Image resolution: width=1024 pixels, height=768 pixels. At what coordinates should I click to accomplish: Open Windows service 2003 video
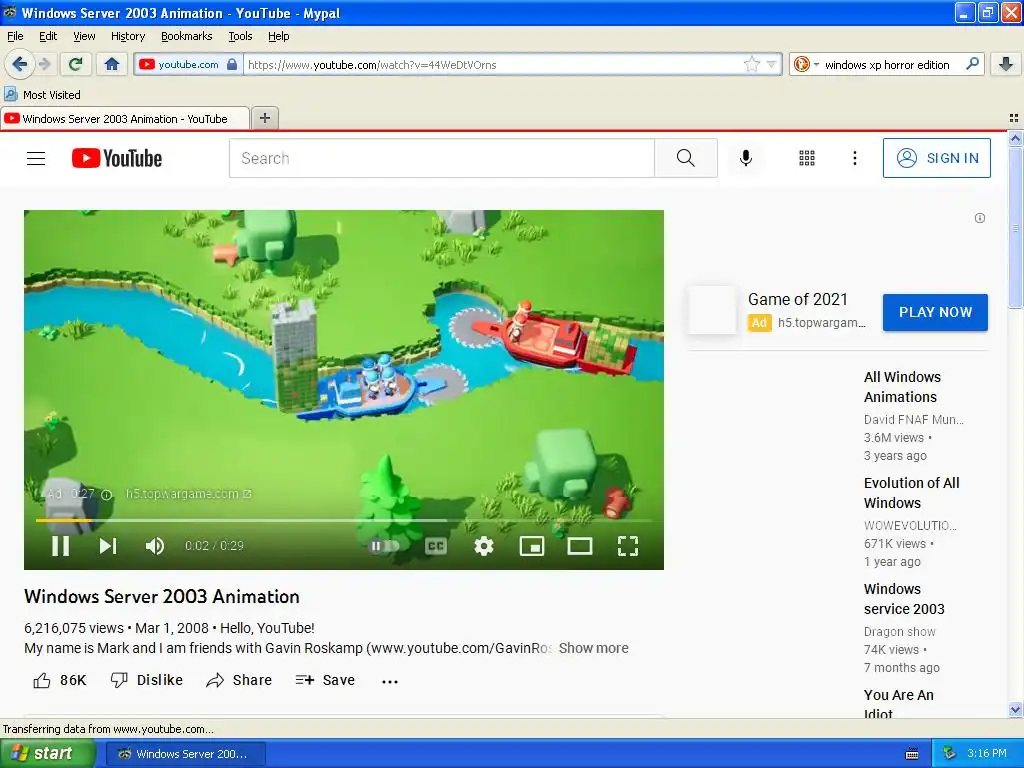click(x=904, y=599)
